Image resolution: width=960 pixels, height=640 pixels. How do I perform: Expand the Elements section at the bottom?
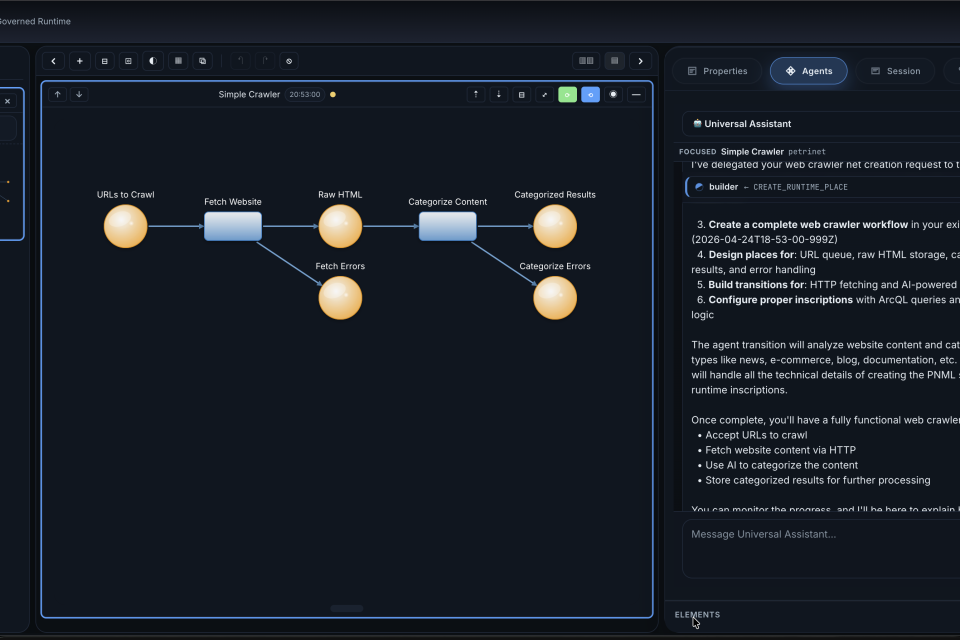point(697,615)
